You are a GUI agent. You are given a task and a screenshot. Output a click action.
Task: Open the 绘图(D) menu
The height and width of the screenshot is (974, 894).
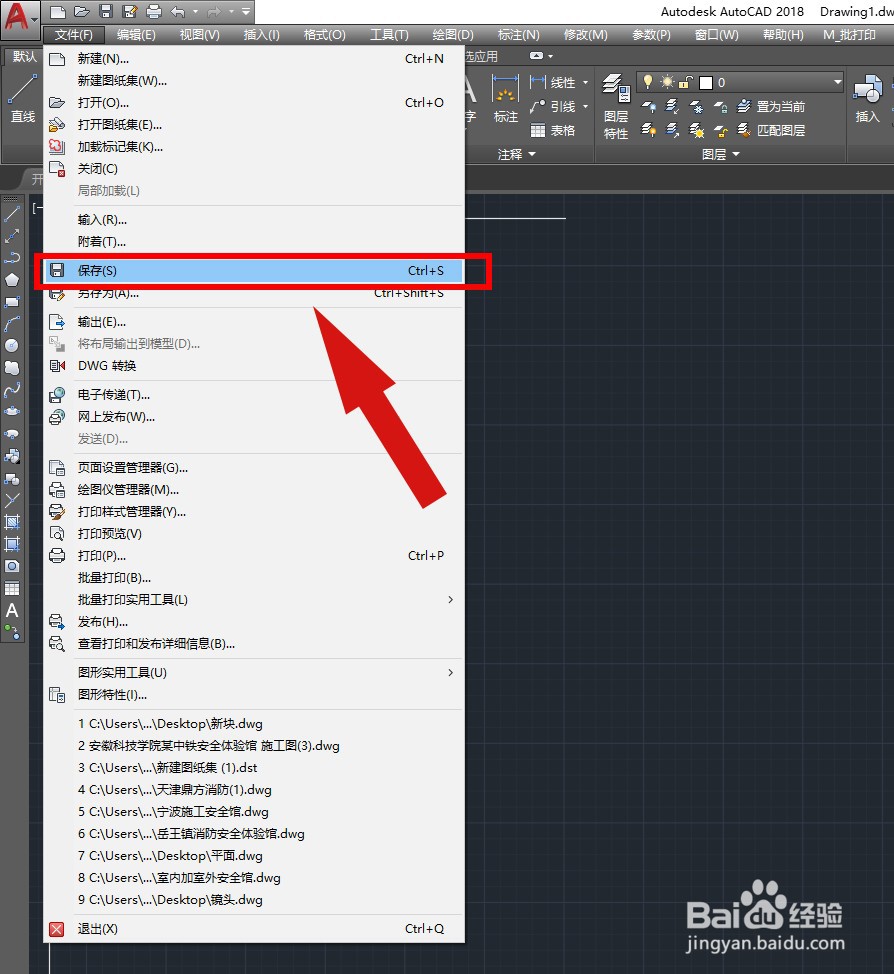(453, 35)
